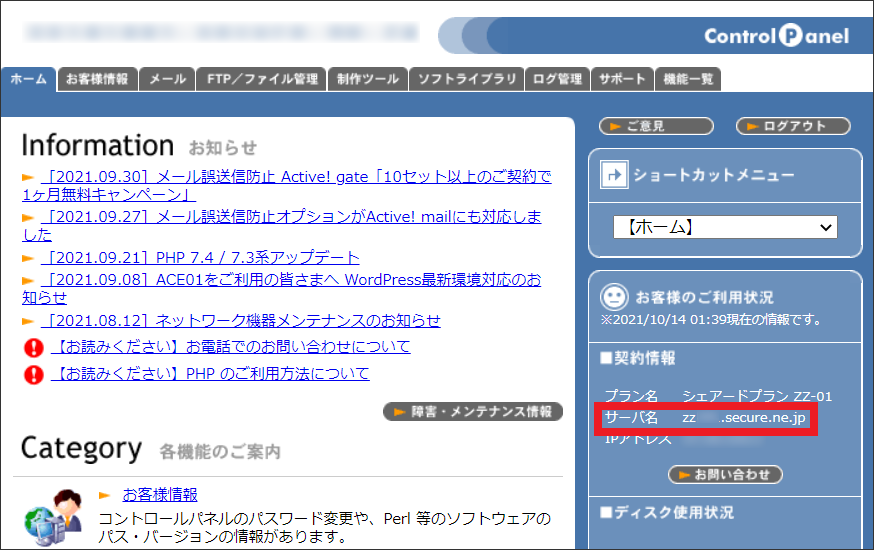Image resolution: width=874 pixels, height=550 pixels.
Task: Click the ご意見 button
Action: 656,126
